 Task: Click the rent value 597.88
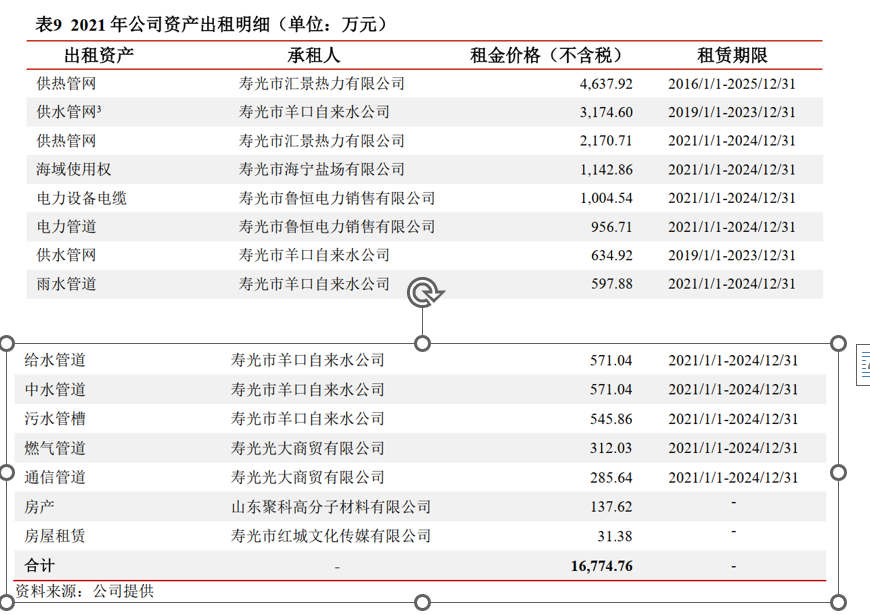point(611,284)
